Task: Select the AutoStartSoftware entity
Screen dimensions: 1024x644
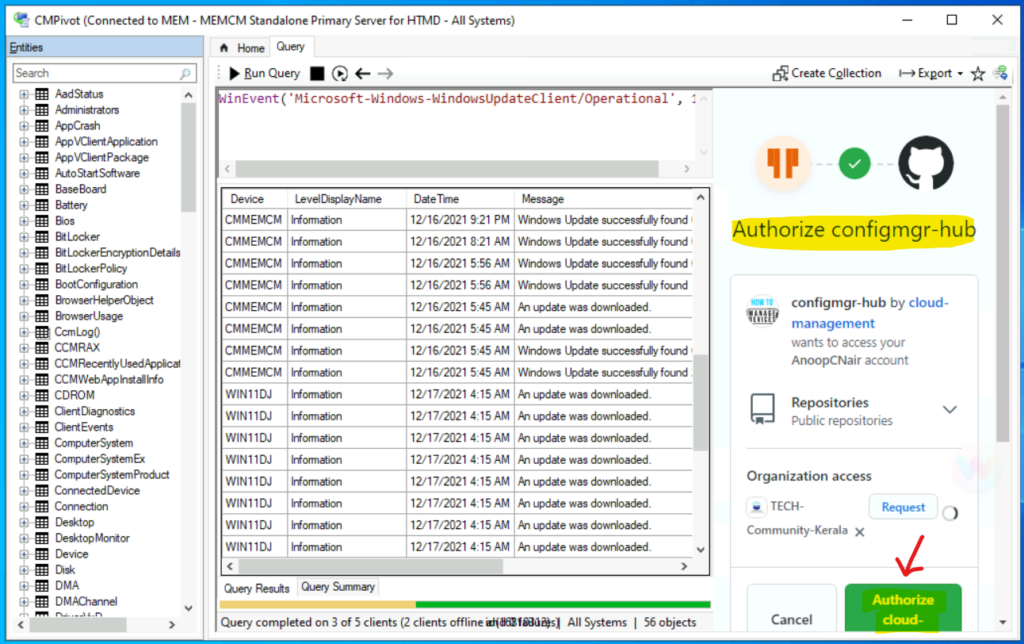Action: 97,173
